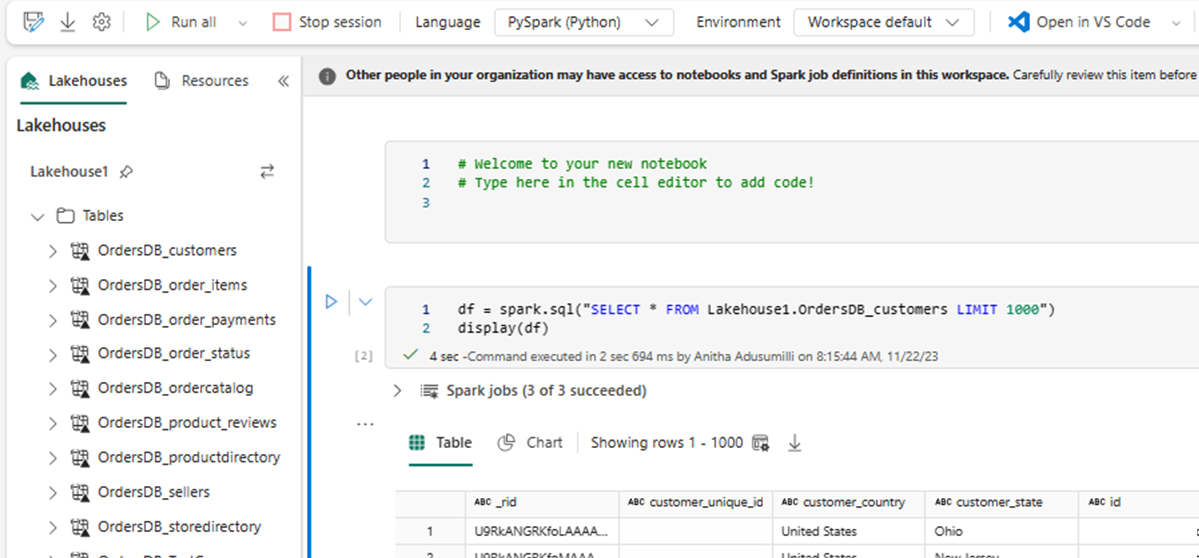Click the customer_country column header
The width and height of the screenshot is (1199, 558).
click(x=850, y=502)
